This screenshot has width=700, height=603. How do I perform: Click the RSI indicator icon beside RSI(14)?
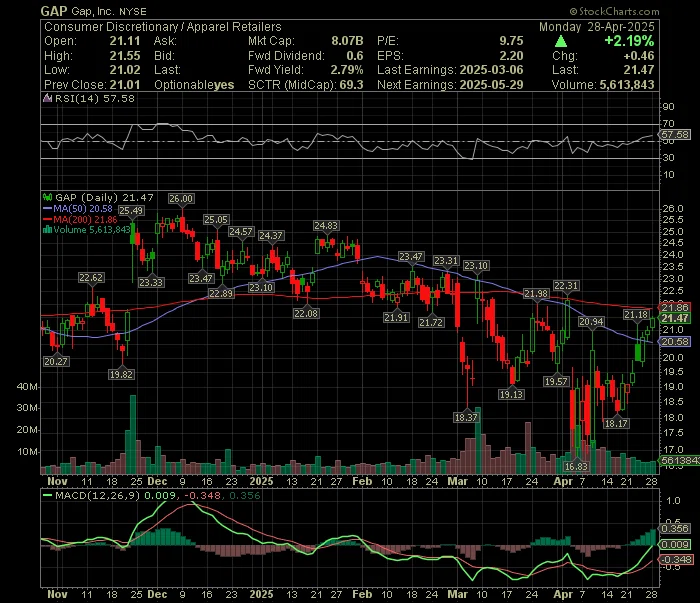pyautogui.click(x=47, y=98)
